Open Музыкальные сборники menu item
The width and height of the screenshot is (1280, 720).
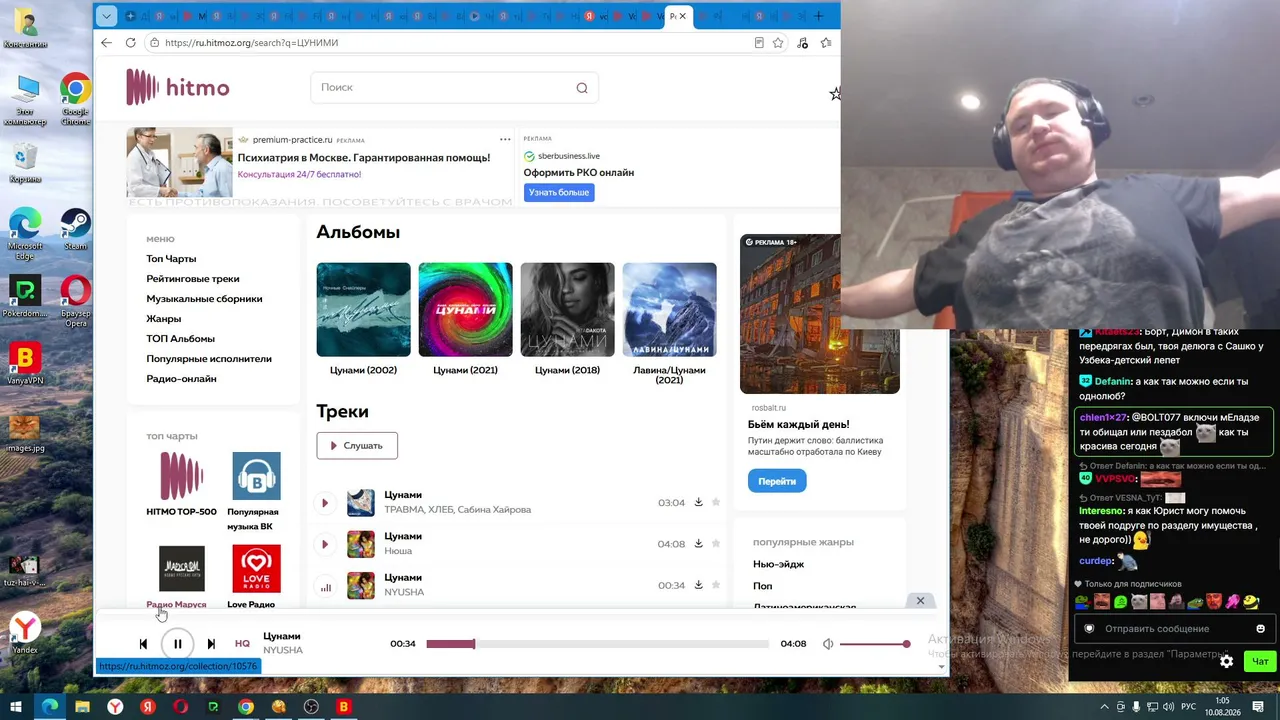(x=204, y=299)
